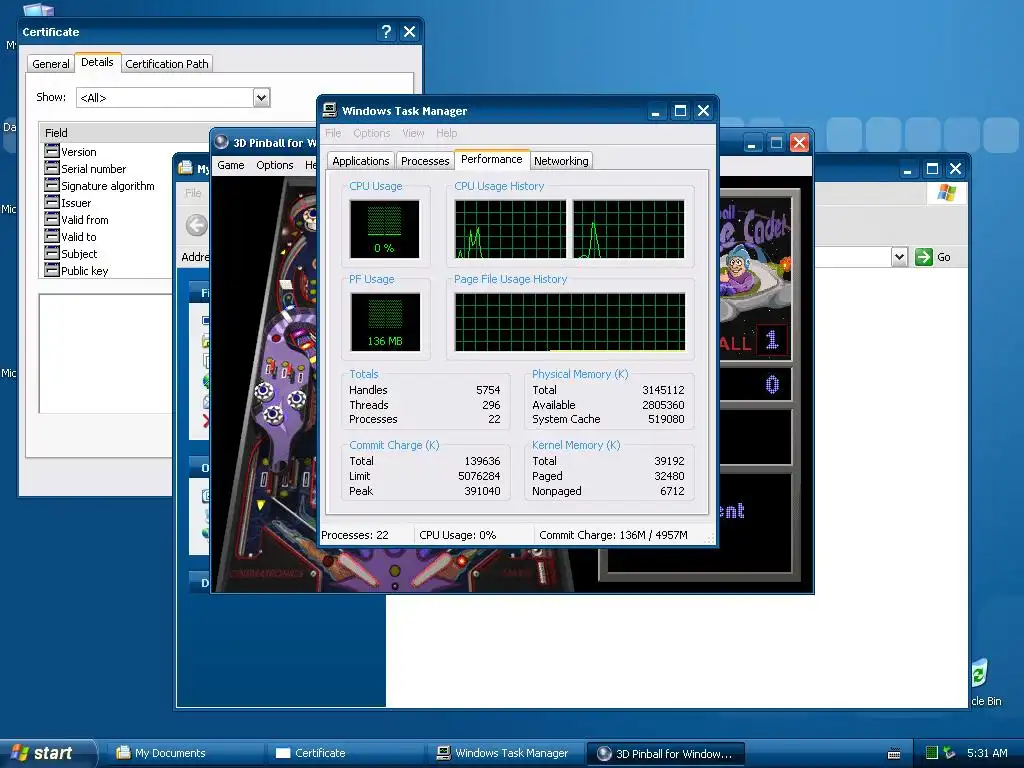Click the PF Usage 136 MB gauge
1024x768 pixels.
(x=385, y=322)
